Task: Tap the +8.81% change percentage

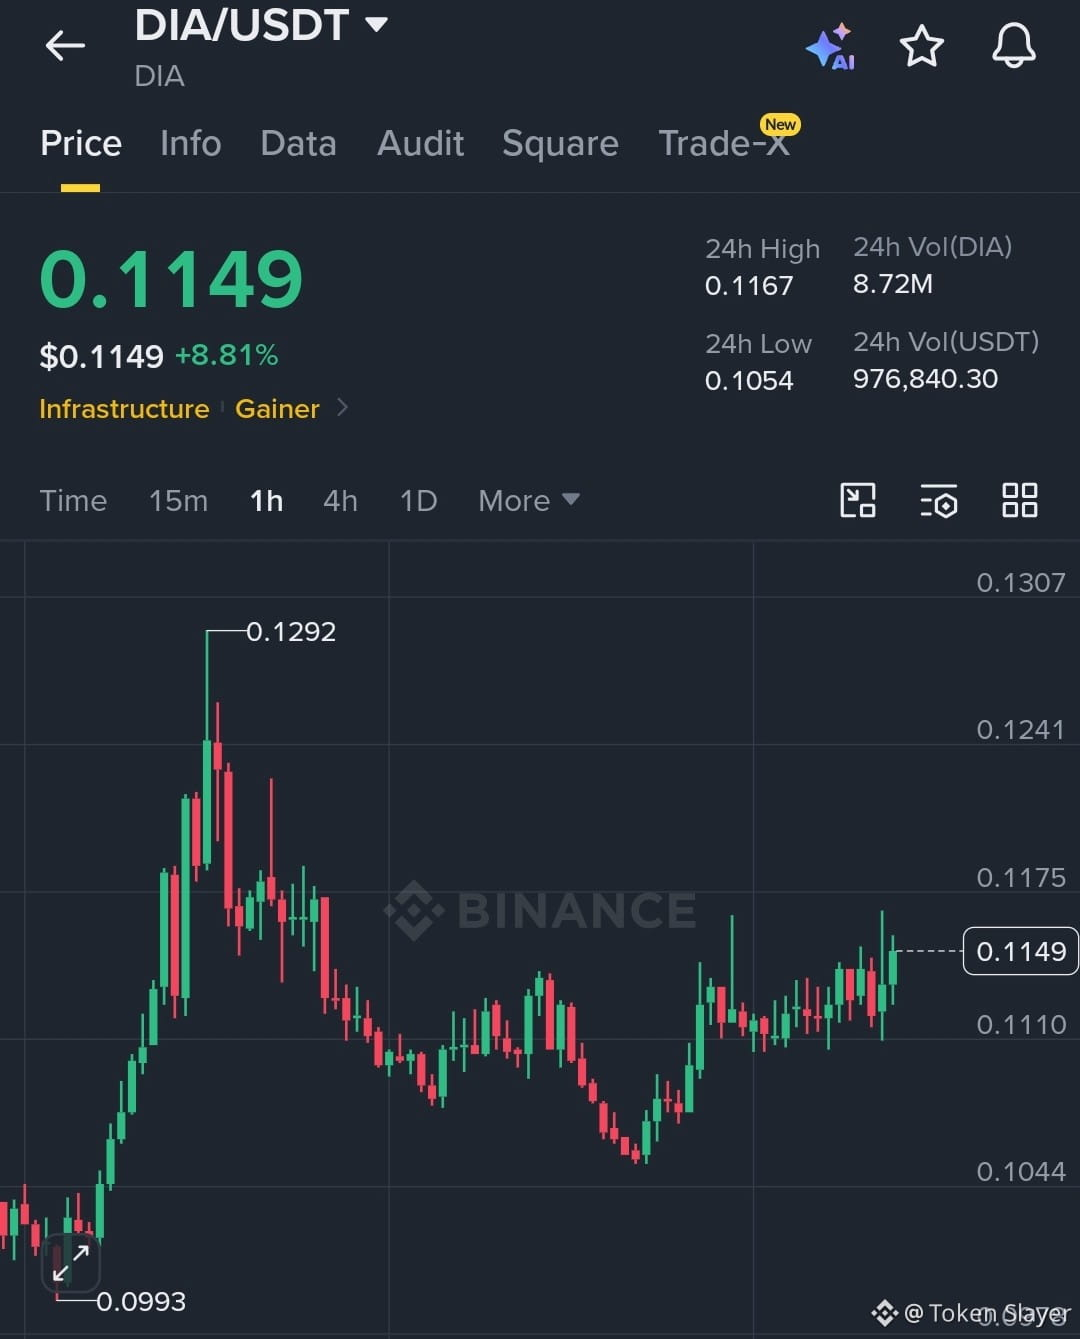Action: click(227, 355)
